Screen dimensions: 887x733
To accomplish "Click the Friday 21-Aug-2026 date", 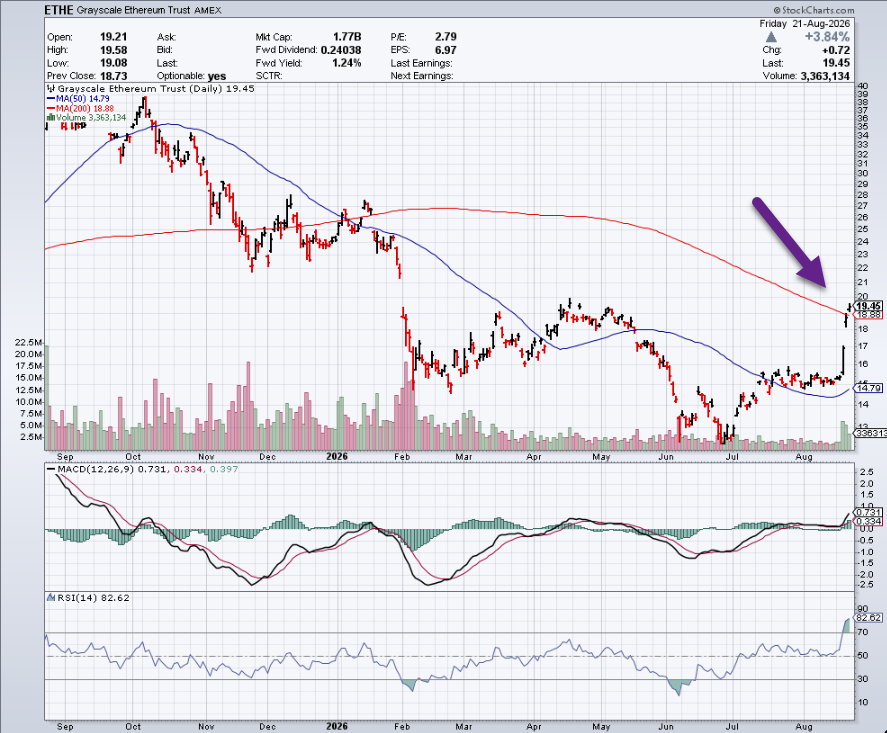I will (804, 24).
